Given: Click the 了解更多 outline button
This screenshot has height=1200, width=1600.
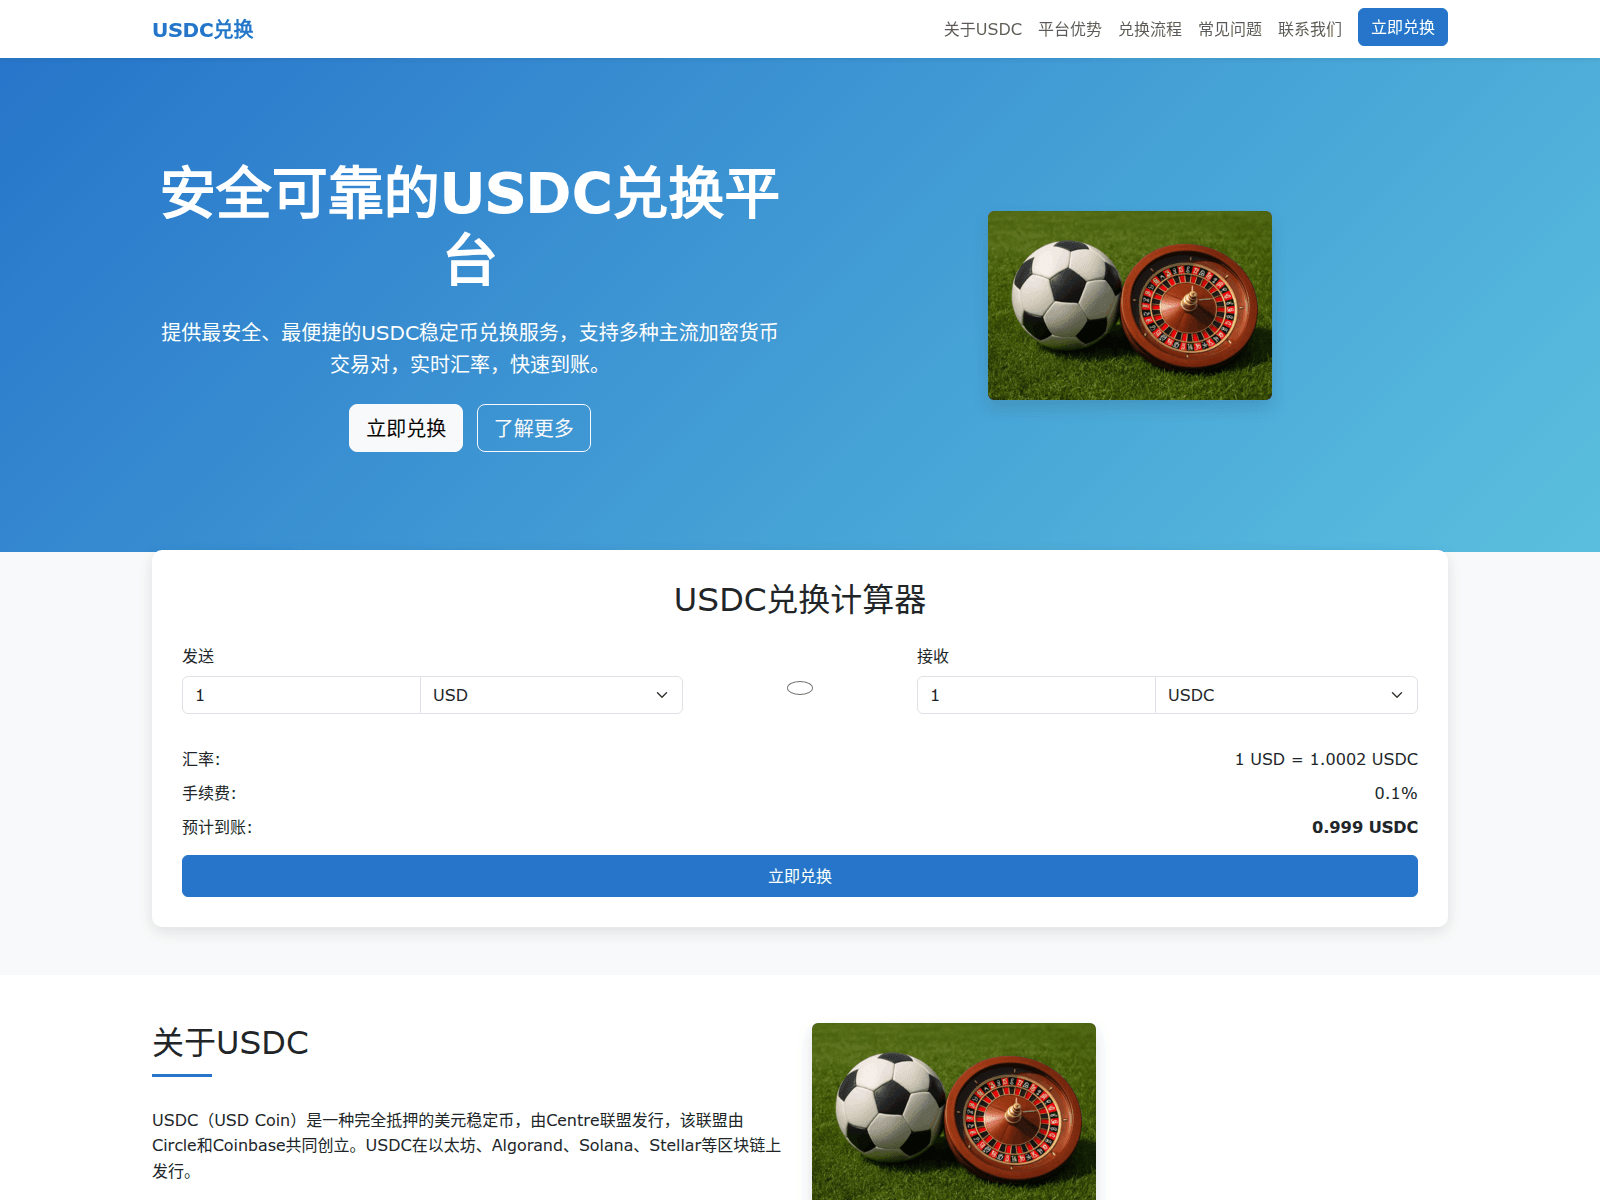Looking at the screenshot, I should (x=534, y=428).
